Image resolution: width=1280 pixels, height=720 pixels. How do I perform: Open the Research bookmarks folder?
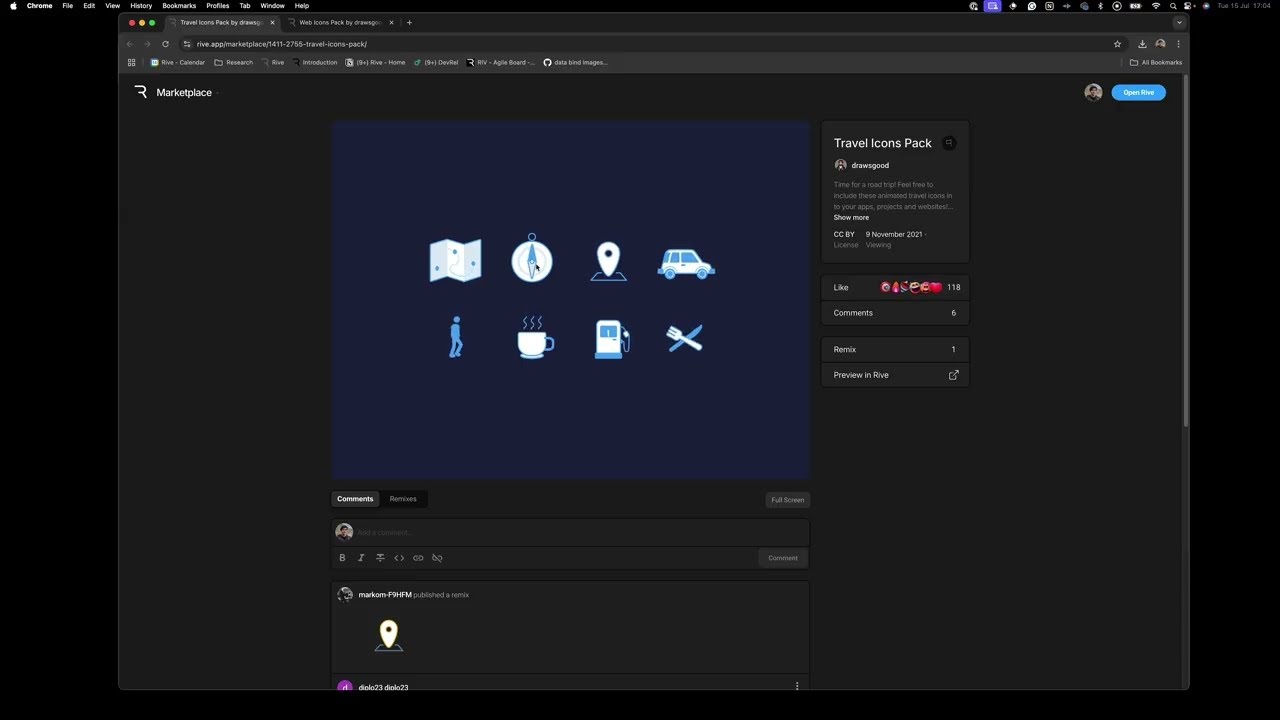click(x=233, y=62)
